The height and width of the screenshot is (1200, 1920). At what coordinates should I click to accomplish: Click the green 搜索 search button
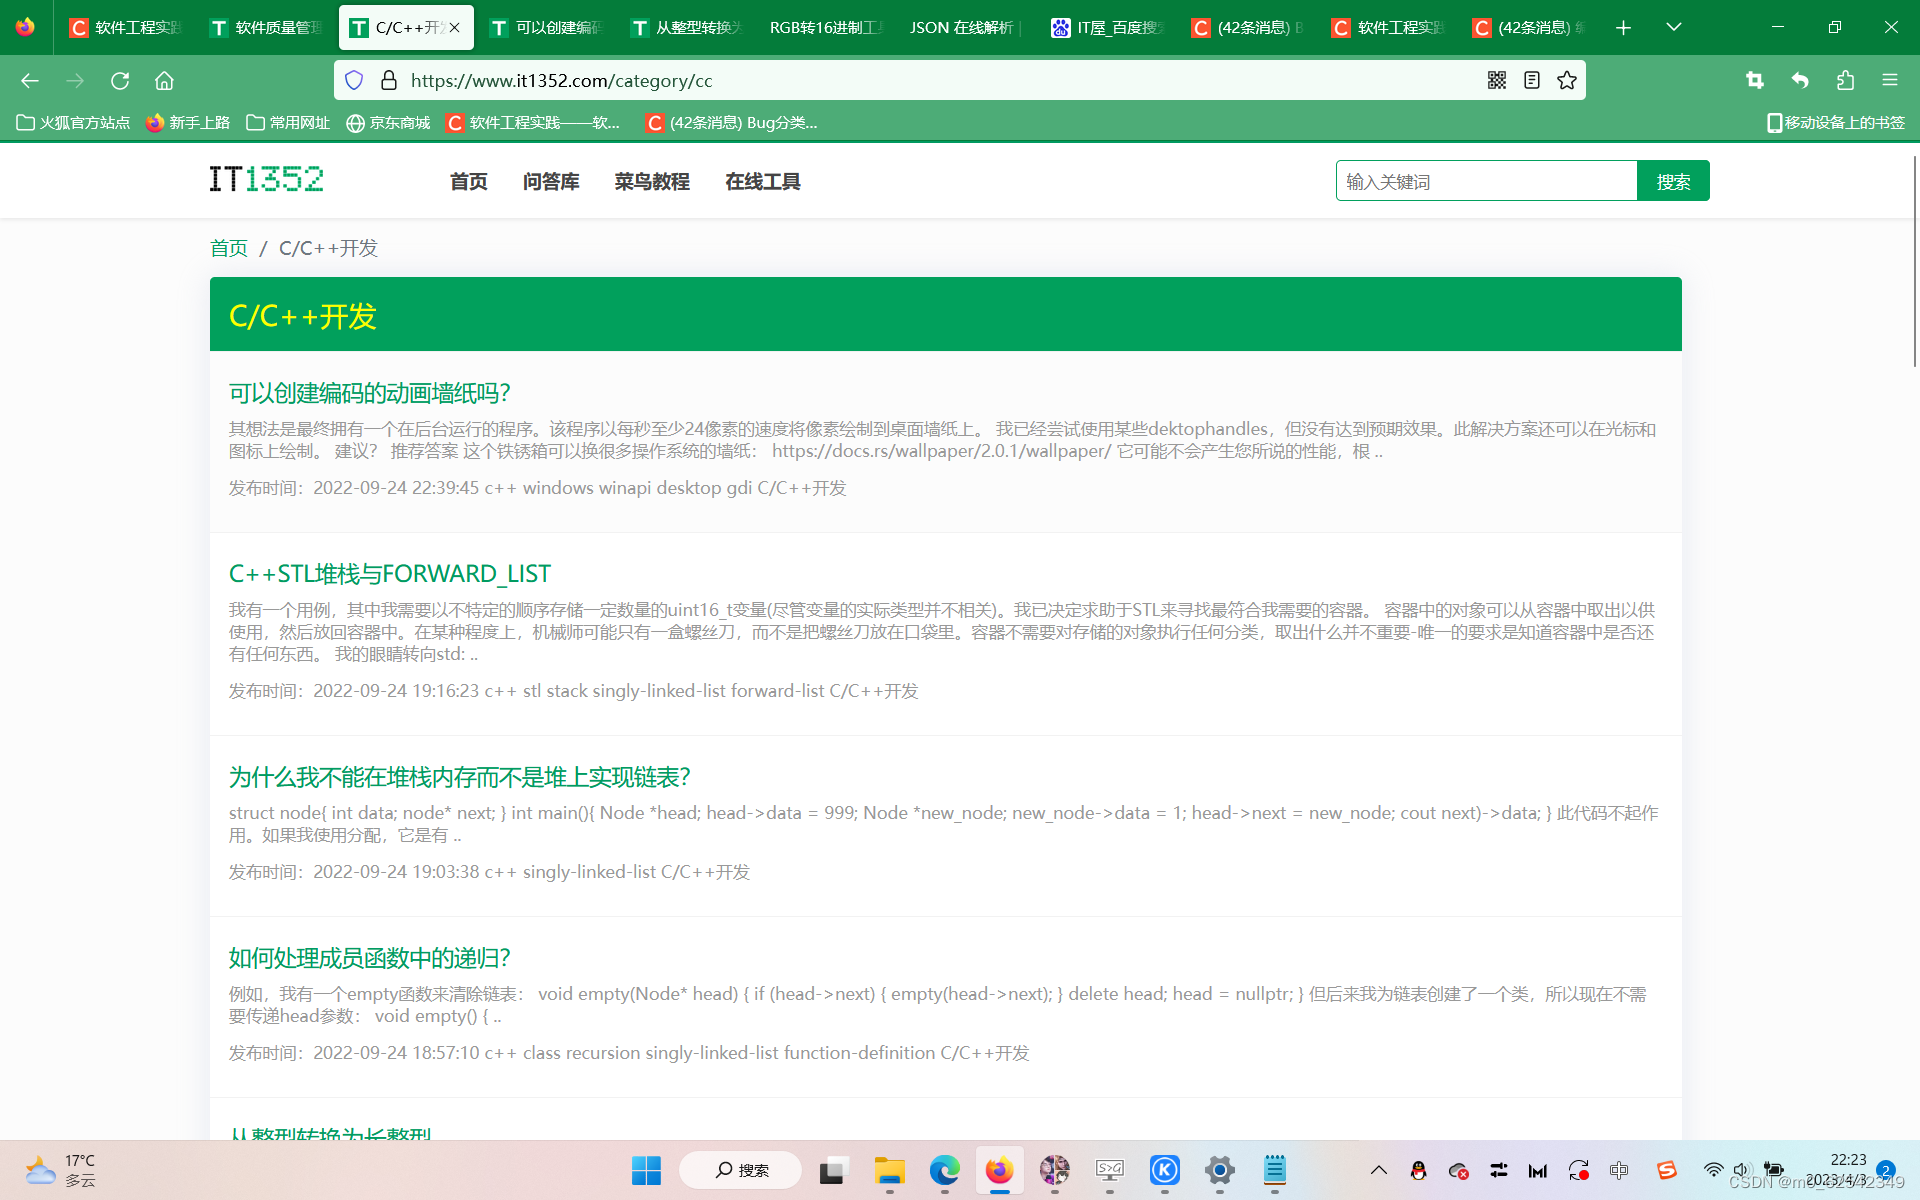[1672, 181]
